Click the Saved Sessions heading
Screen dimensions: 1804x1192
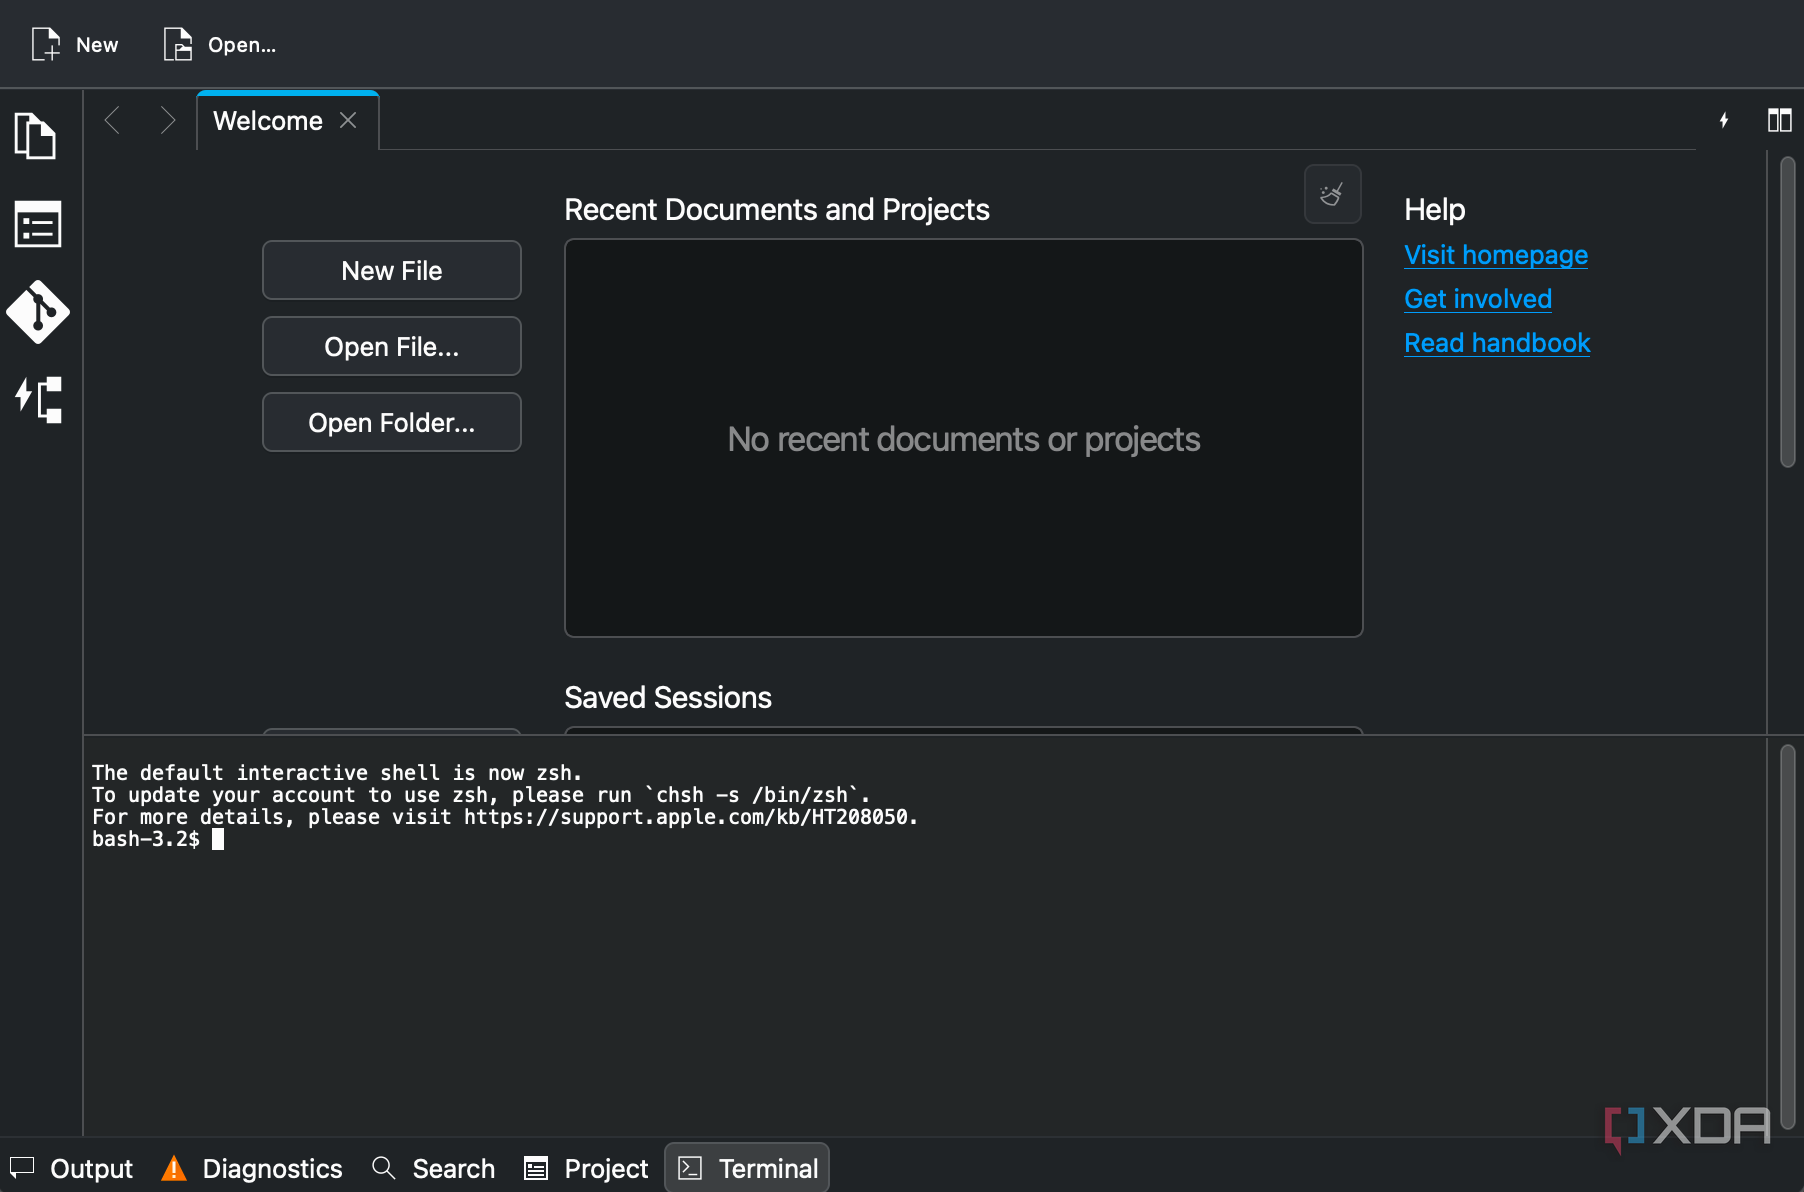coord(668,698)
